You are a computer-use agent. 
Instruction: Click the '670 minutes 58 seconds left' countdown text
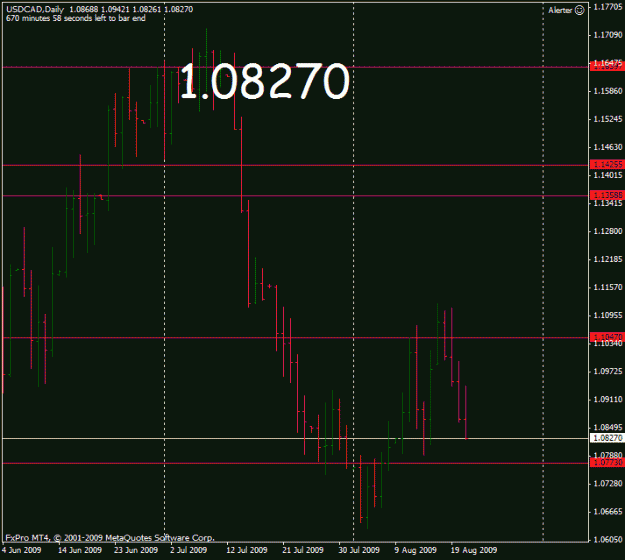coord(76,18)
